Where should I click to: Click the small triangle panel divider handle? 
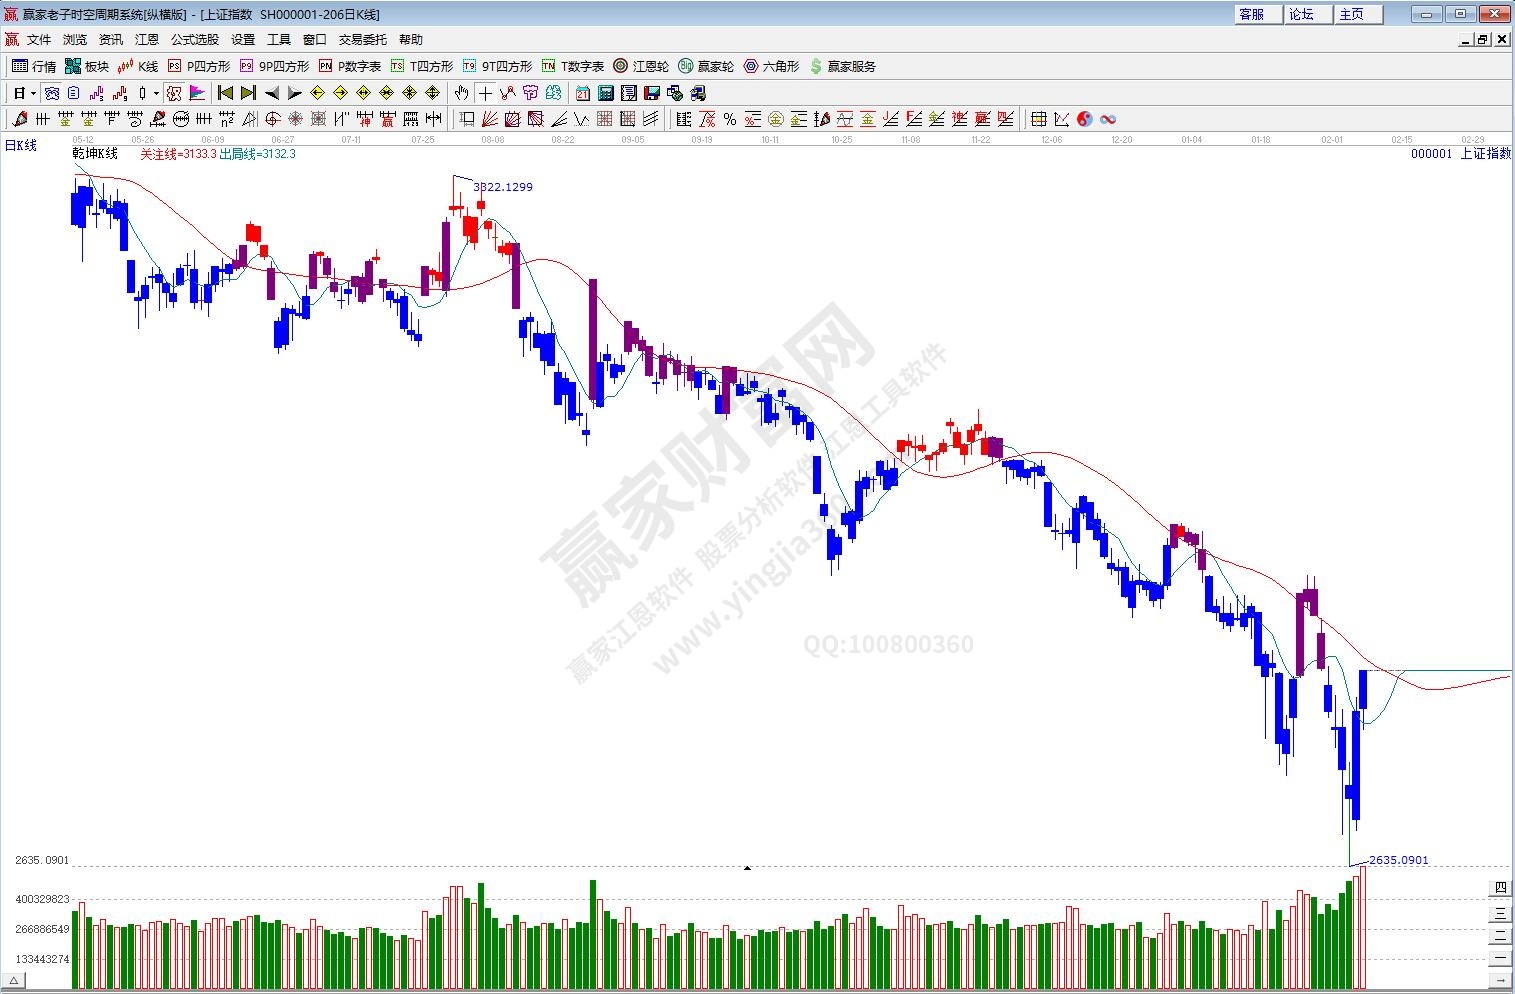pyautogui.click(x=747, y=868)
